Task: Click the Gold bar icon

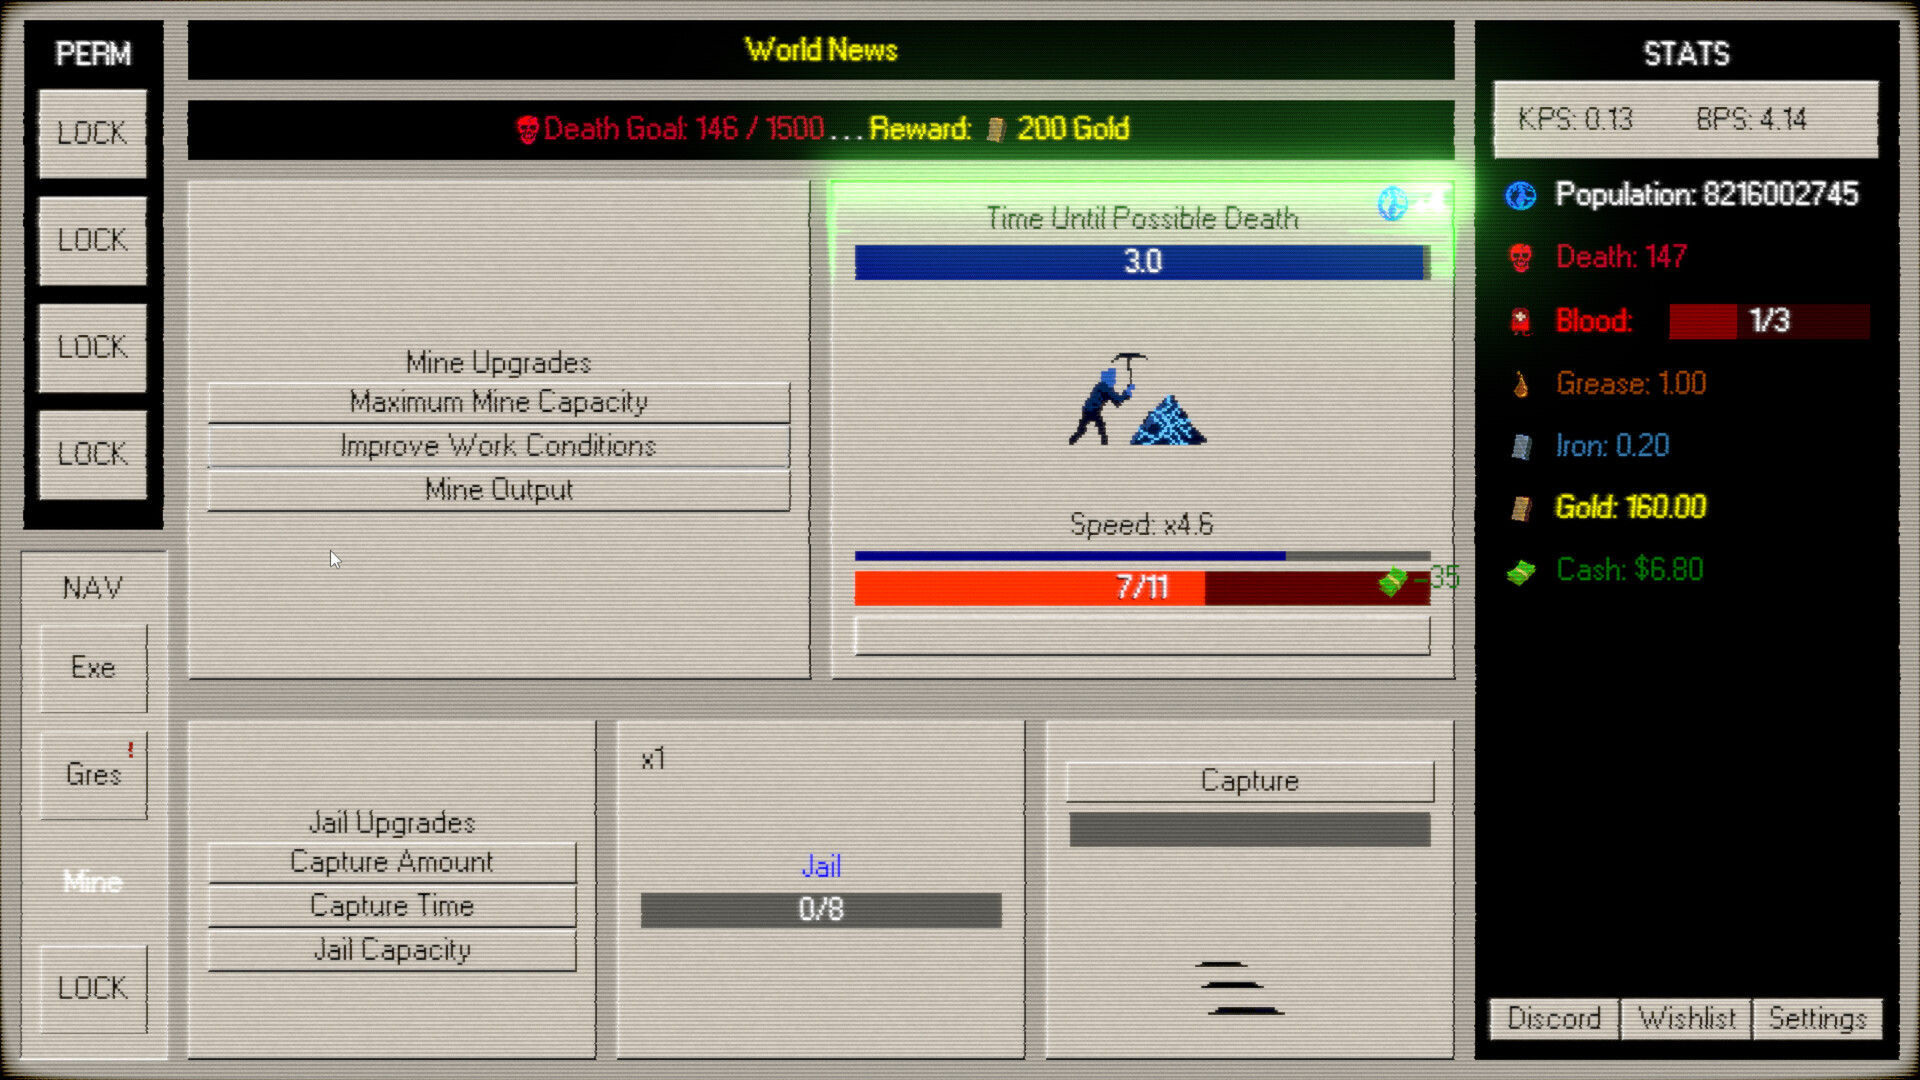Action: [1521, 508]
